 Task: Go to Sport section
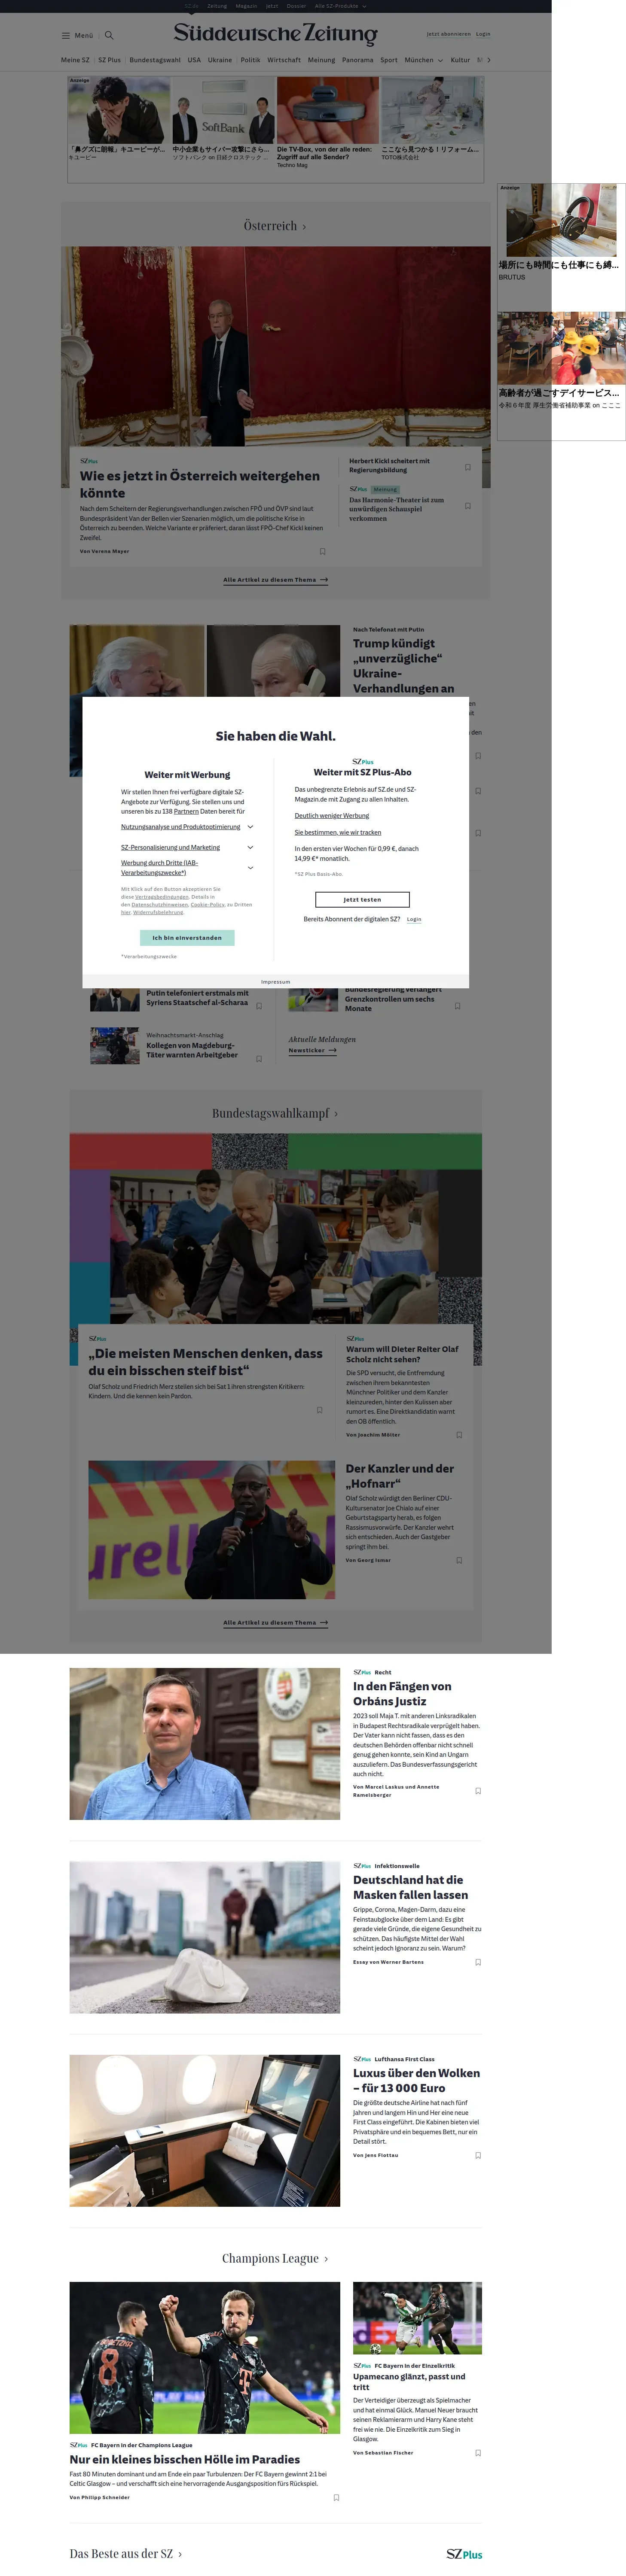click(x=389, y=60)
